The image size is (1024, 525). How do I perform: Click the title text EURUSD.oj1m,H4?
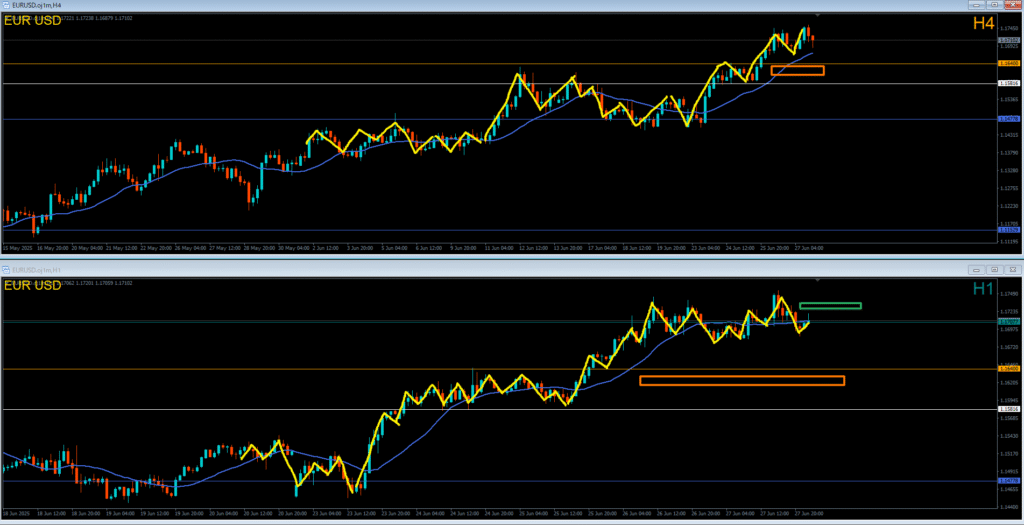pyautogui.click(x=37, y=5)
